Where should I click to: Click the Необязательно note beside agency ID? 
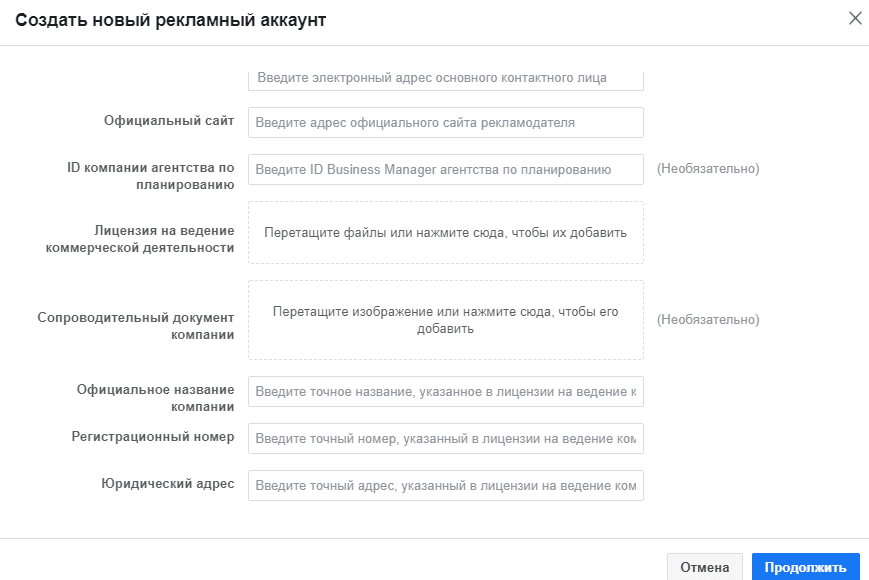tap(708, 169)
